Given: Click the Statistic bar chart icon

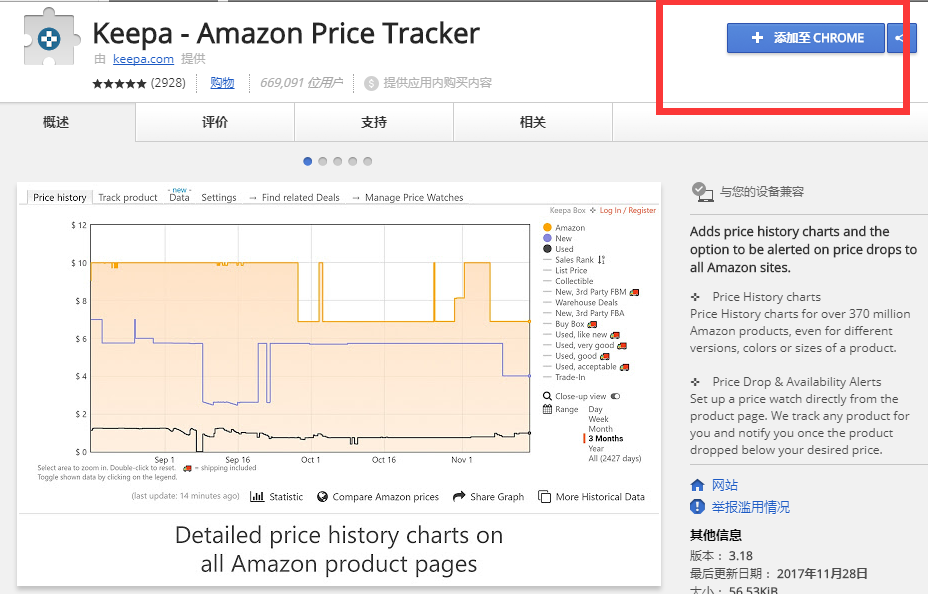Looking at the screenshot, I should click(257, 496).
